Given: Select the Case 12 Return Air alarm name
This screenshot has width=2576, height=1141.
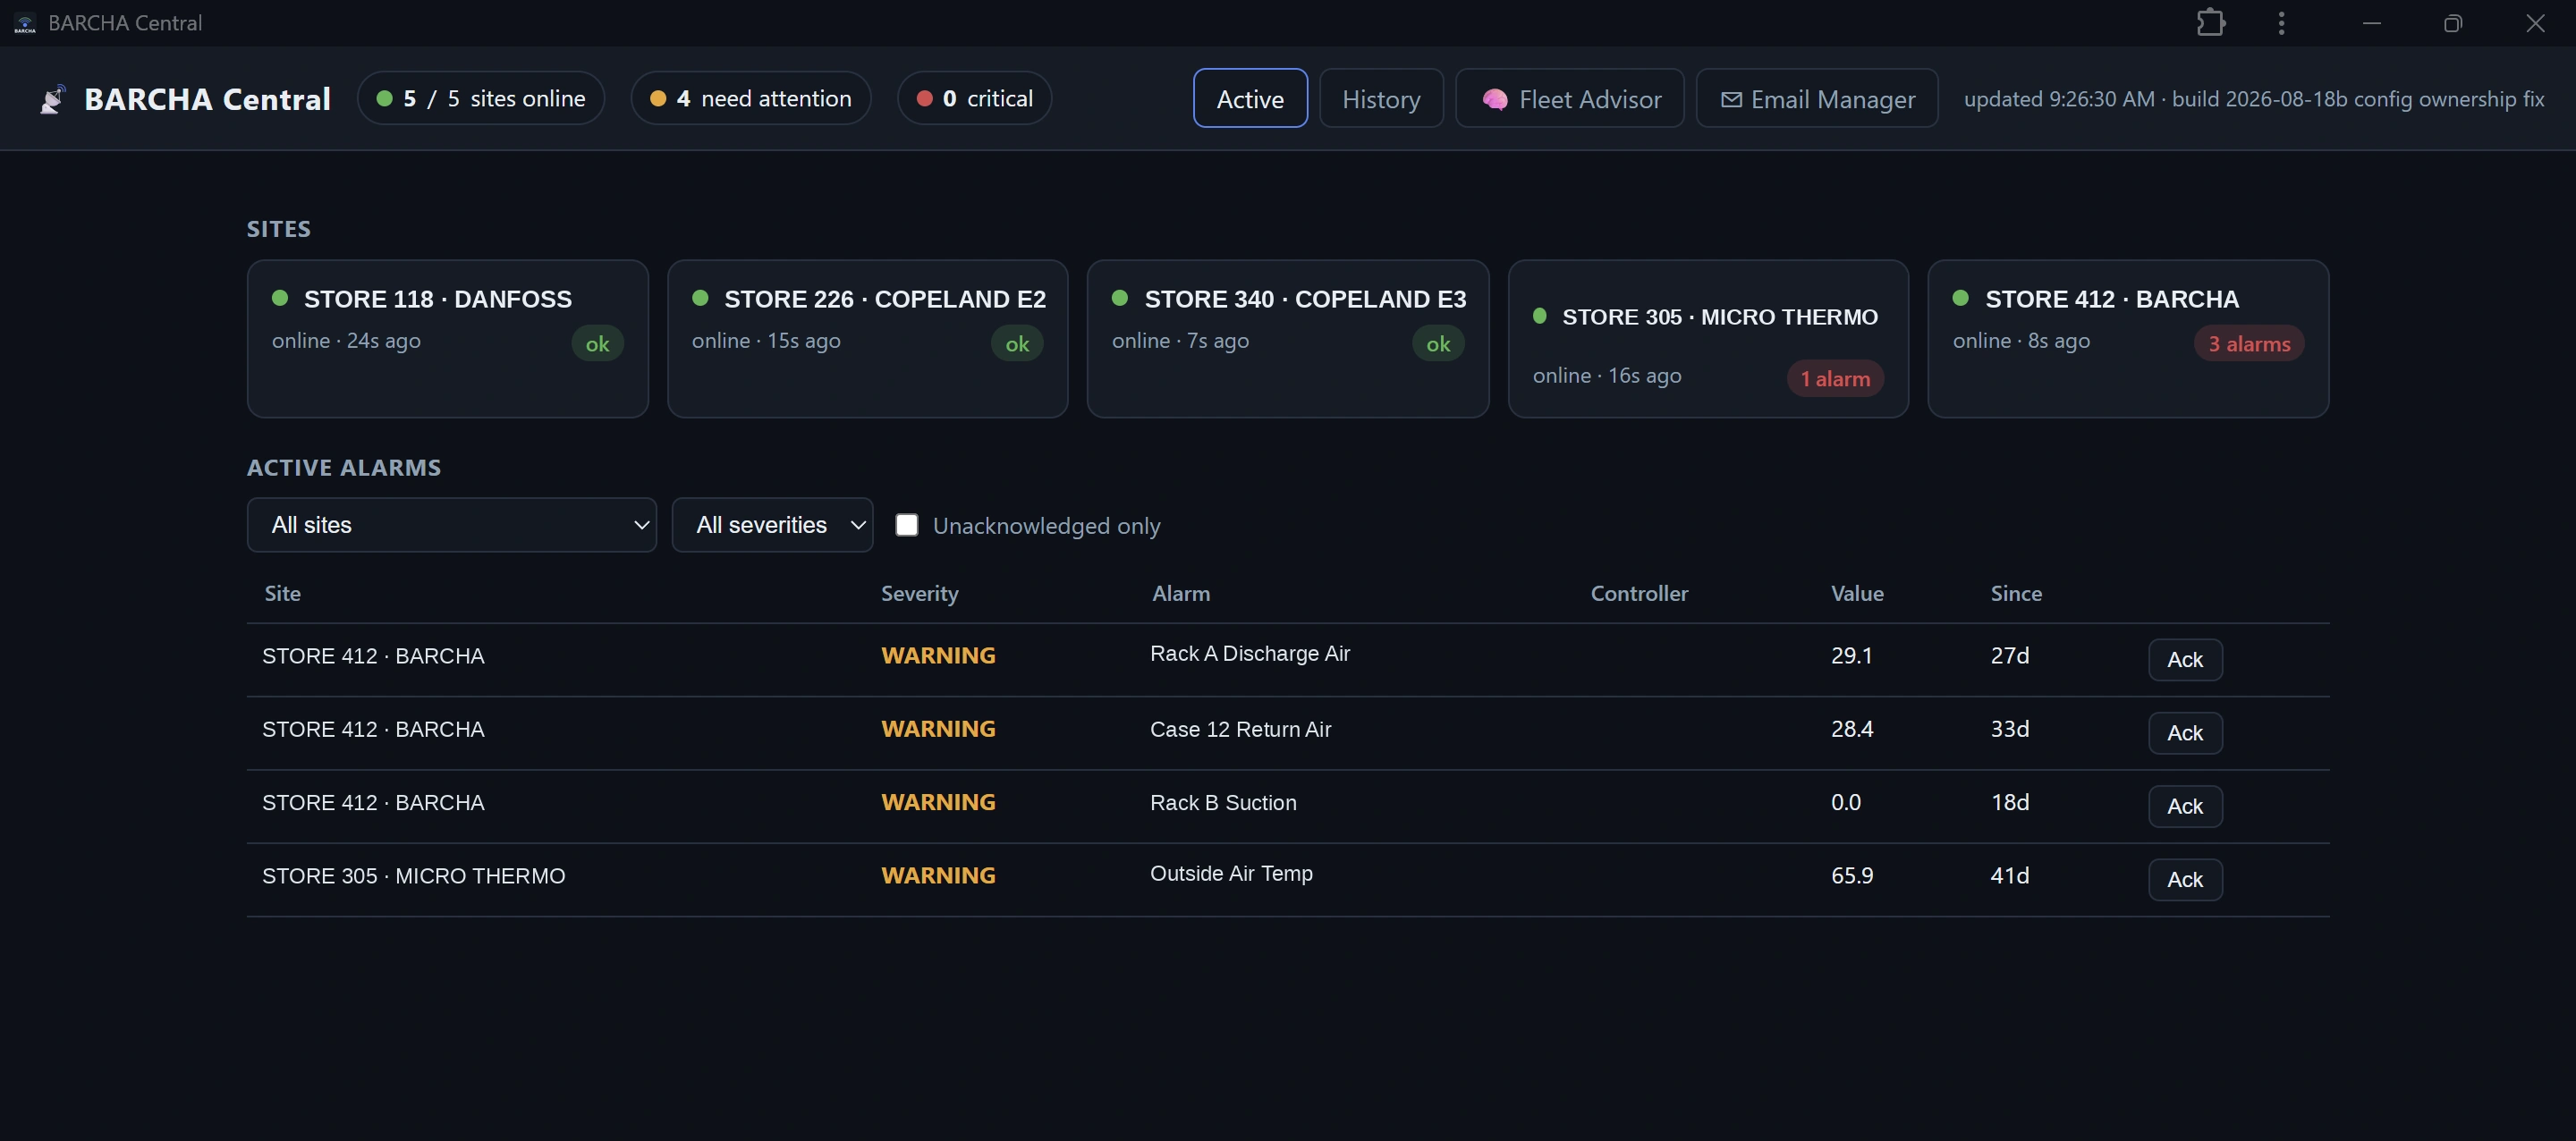Looking at the screenshot, I should pos(1240,729).
